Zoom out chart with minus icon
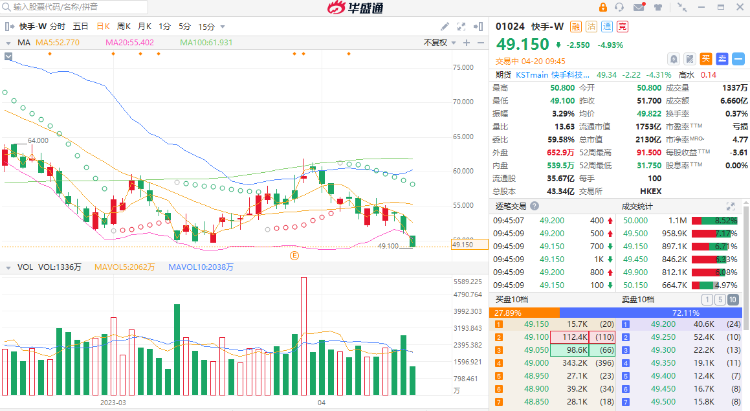750x411 pixels. [481, 43]
